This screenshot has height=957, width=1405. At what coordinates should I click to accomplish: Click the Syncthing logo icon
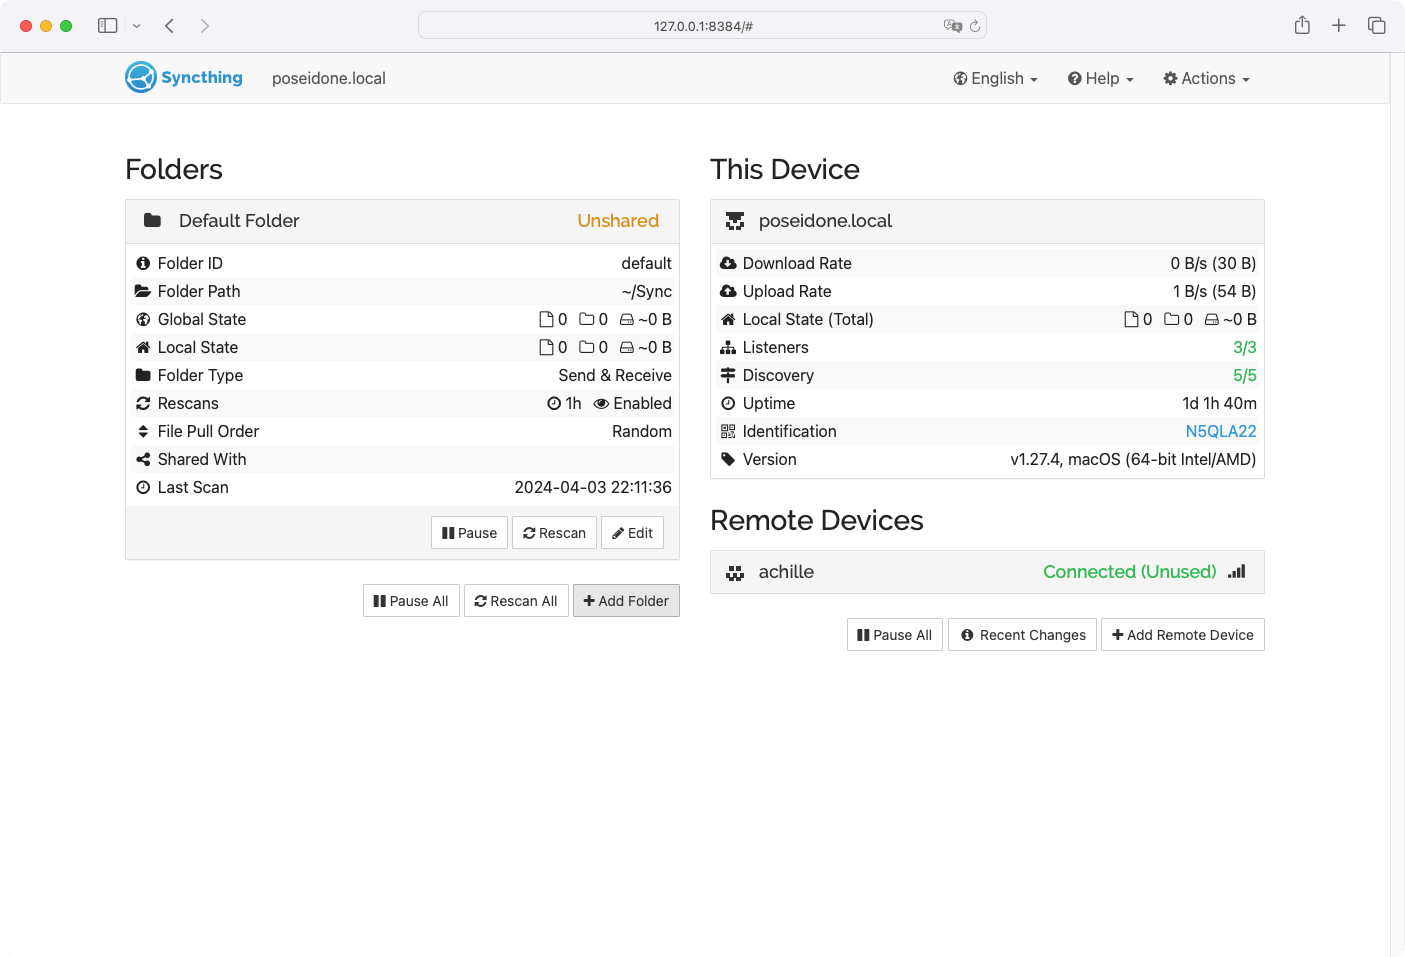coord(141,78)
